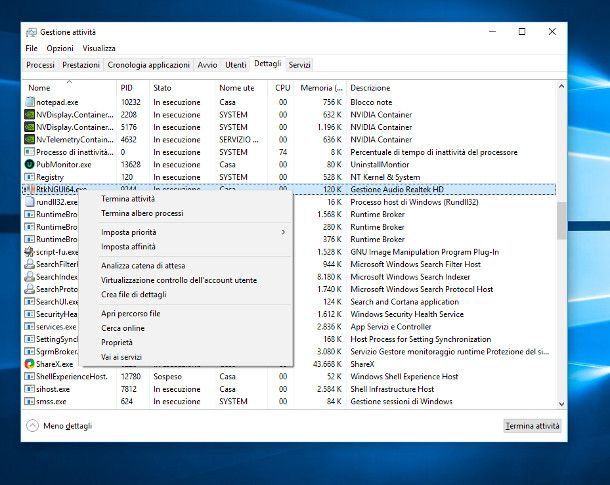Viewport: 610px width, 485px height.
Task: Sort by the PID column header
Action: 133,88
